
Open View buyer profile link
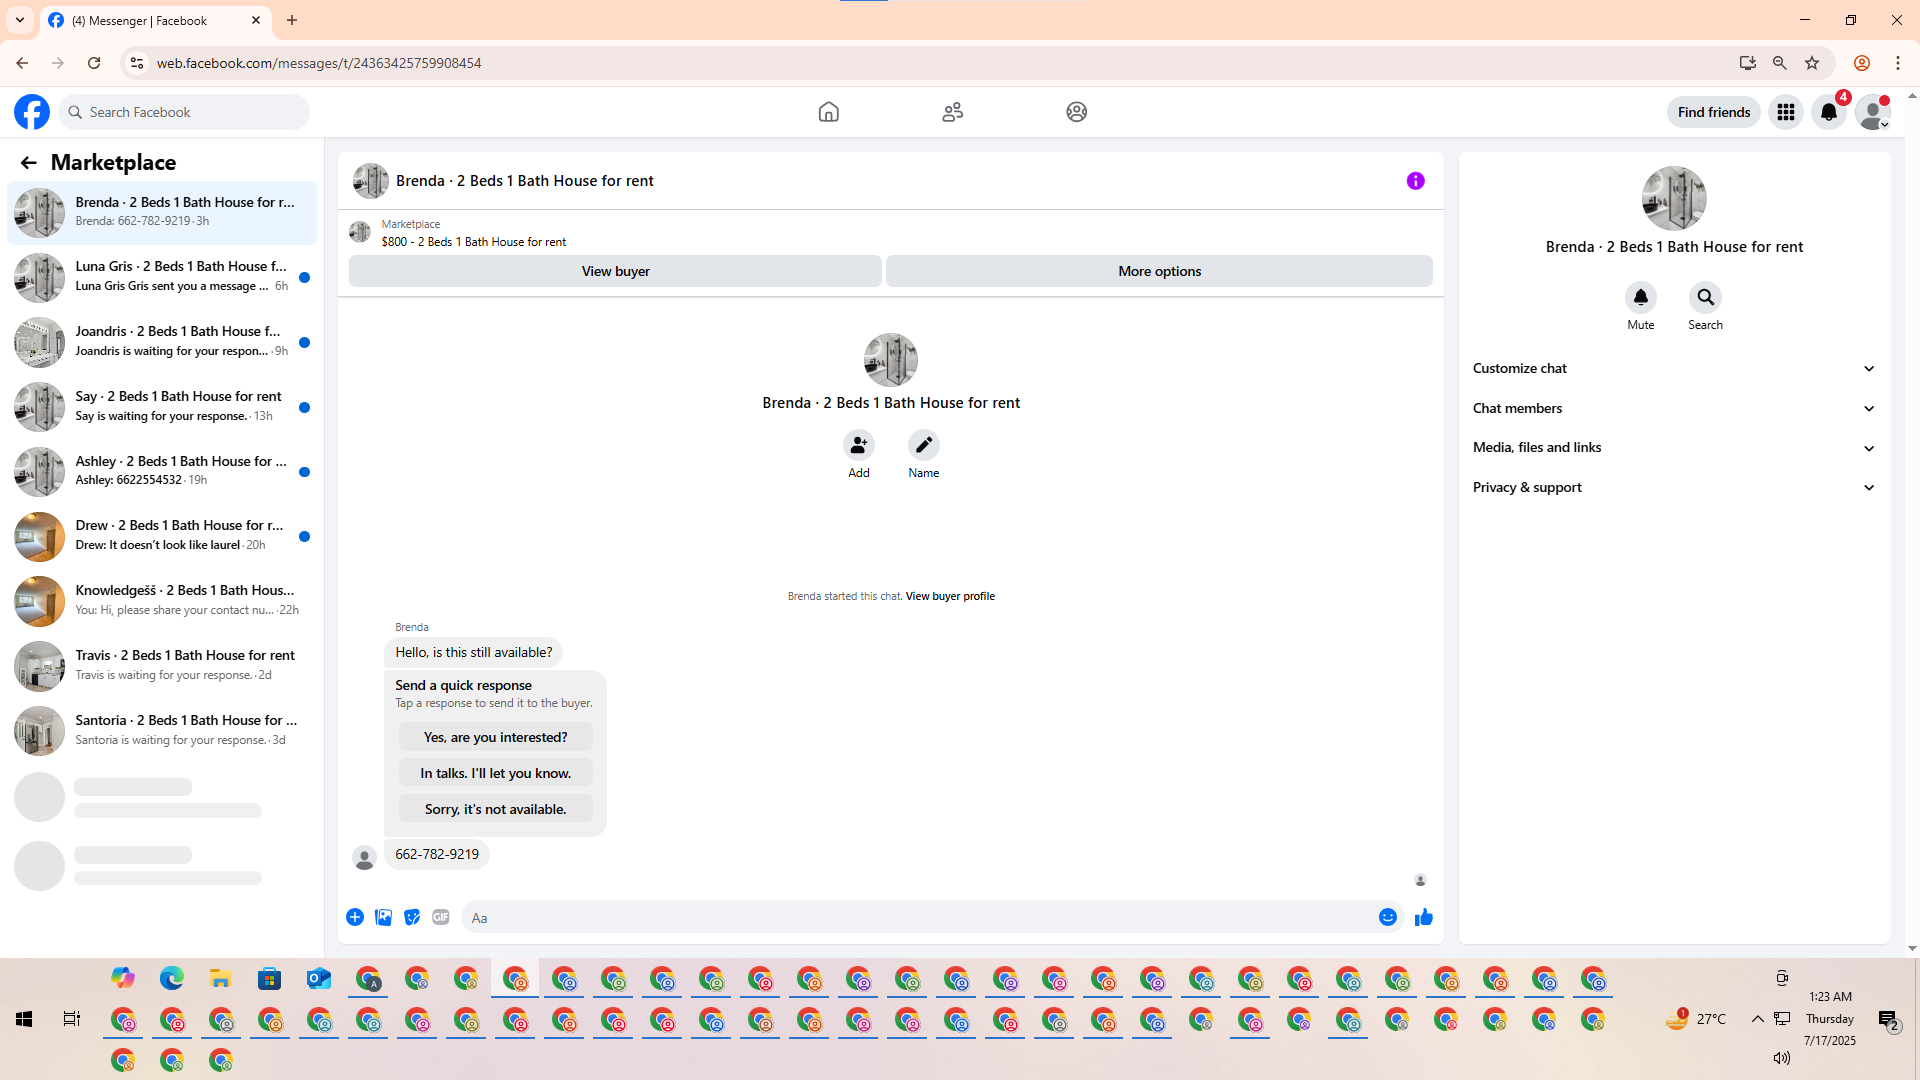(950, 596)
